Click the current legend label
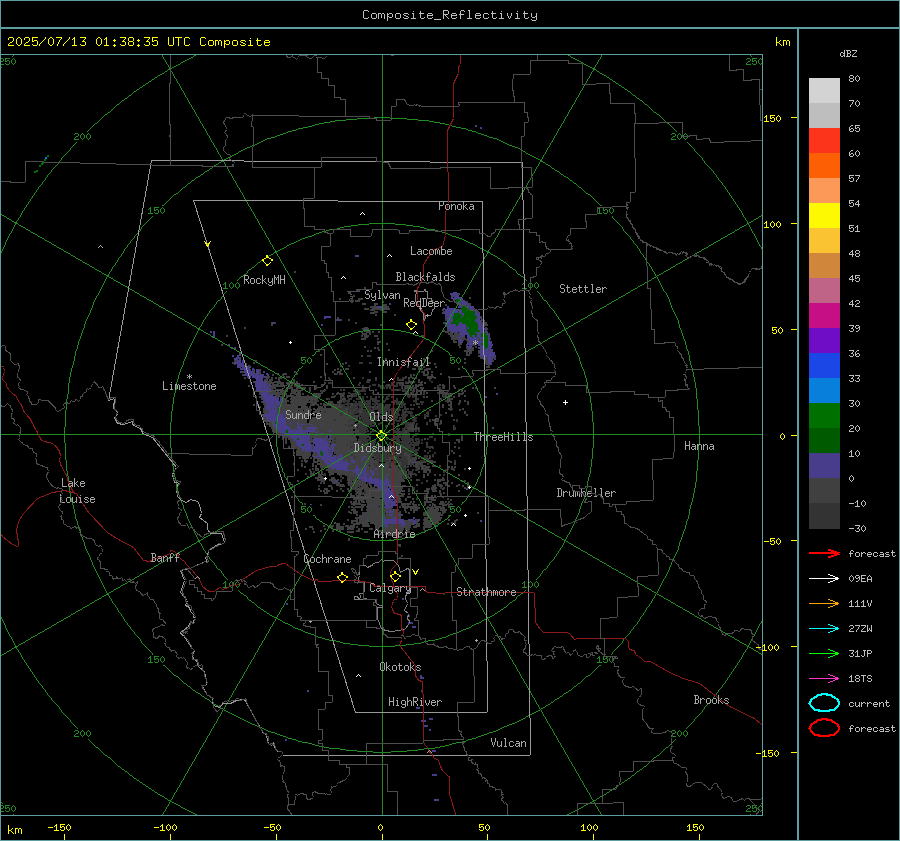The width and height of the screenshot is (900, 841). [x=869, y=704]
